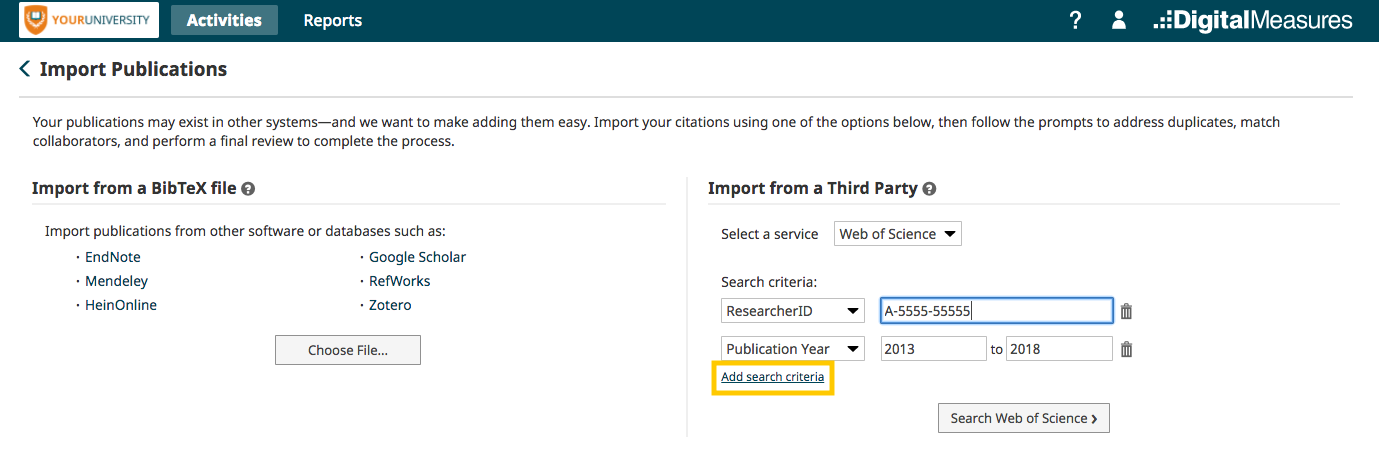Click the YourUniversity shield logo

coord(36,19)
